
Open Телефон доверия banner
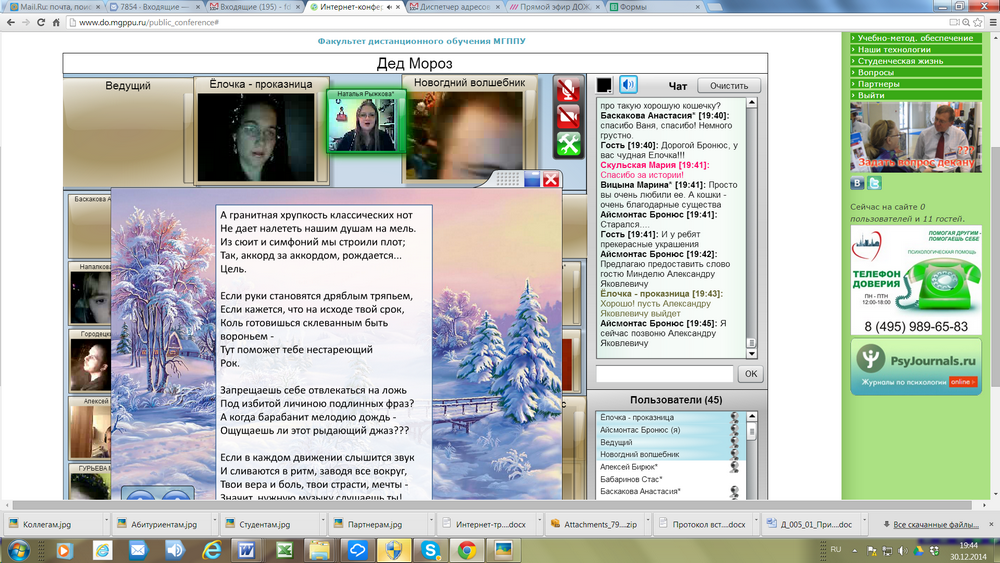916,281
